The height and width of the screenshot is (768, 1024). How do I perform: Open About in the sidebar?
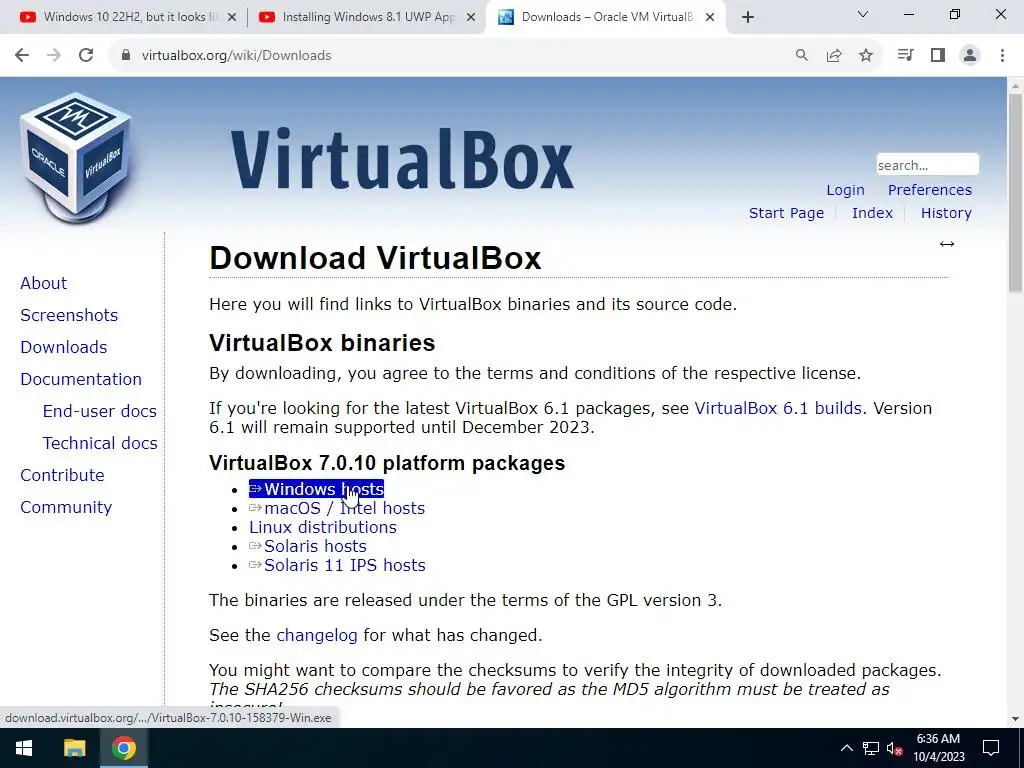[43, 283]
